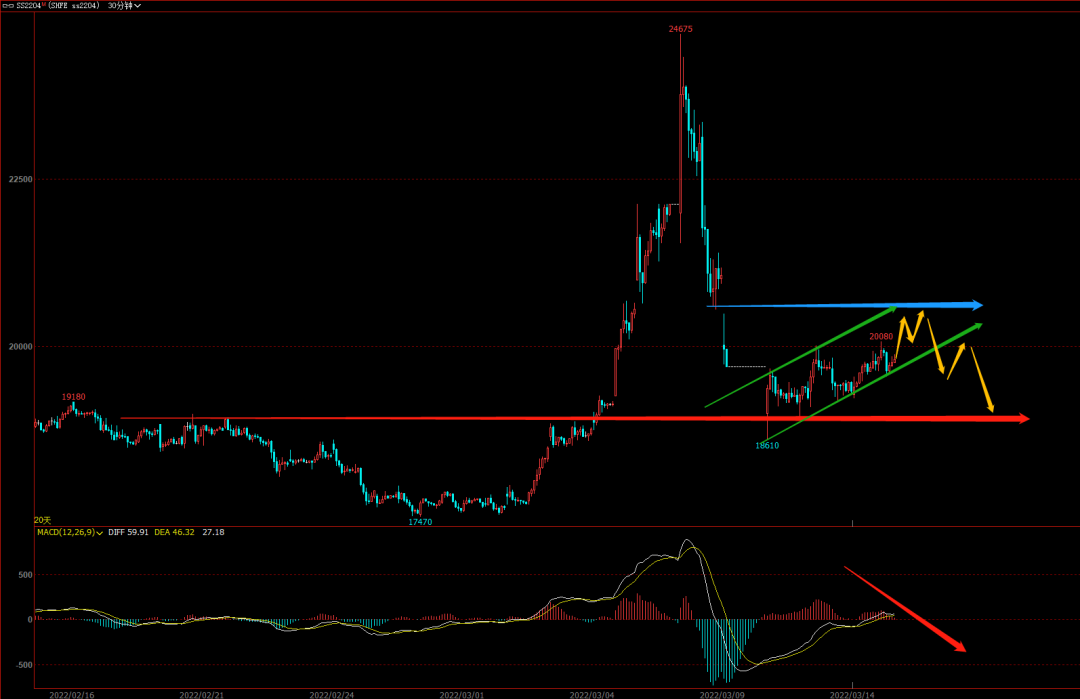Click the 20000 price axis value
This screenshot has height=699, width=1080.
[x=21, y=346]
